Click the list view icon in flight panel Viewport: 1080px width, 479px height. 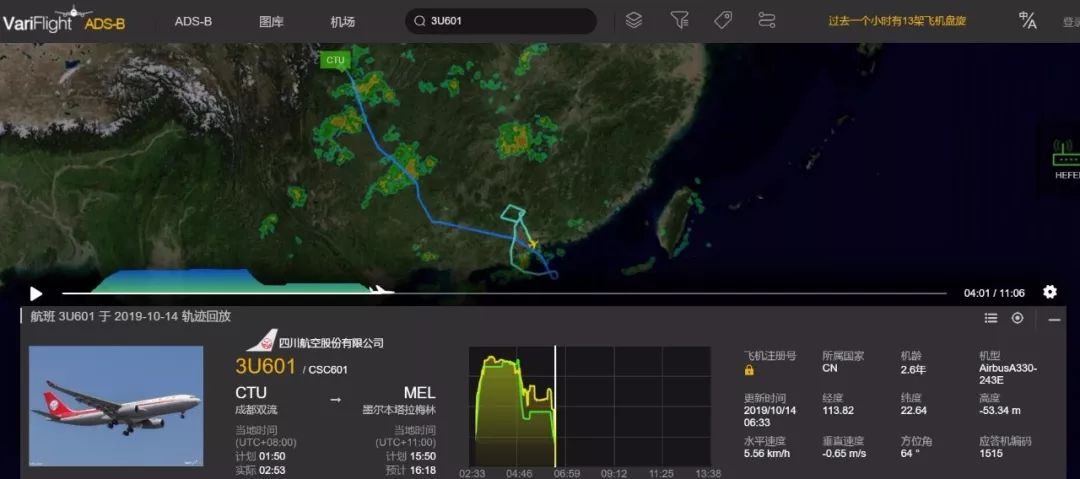coord(991,318)
